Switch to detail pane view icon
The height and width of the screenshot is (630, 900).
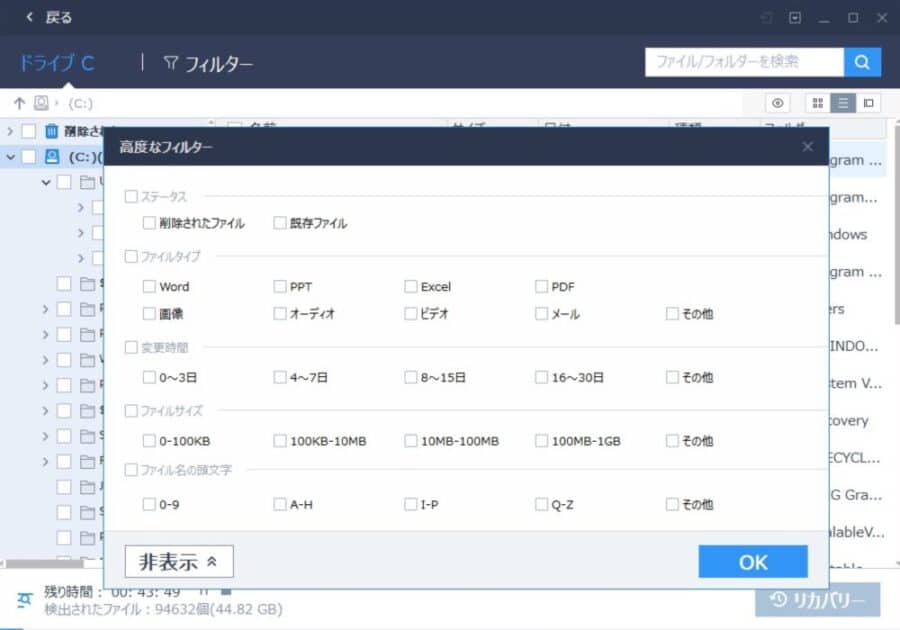[868, 103]
